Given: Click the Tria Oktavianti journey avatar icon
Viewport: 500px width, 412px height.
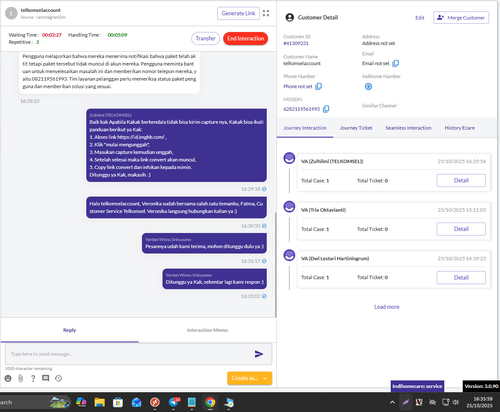Looking at the screenshot, I should 289,207.
